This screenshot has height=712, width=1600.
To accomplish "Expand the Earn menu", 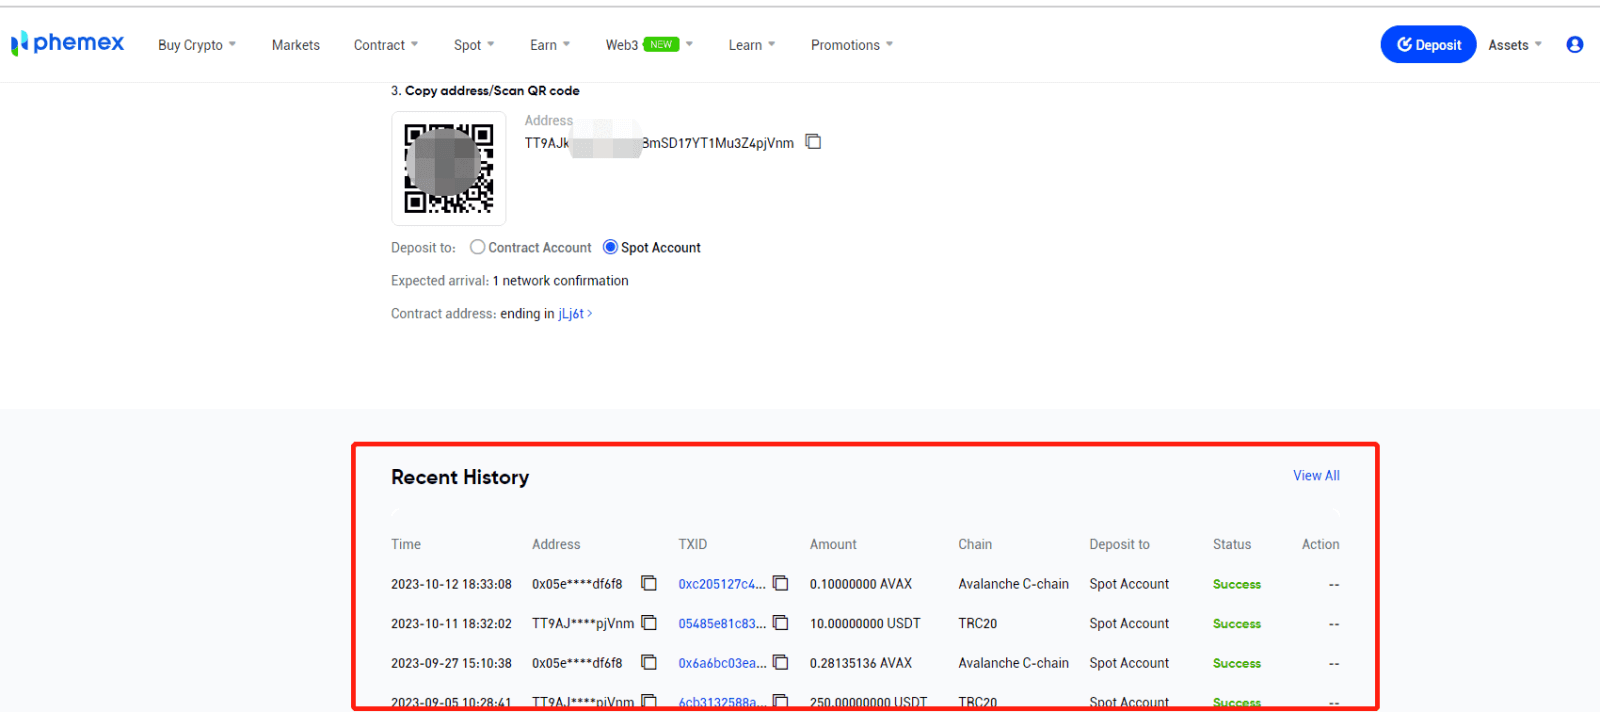I will tap(549, 45).
